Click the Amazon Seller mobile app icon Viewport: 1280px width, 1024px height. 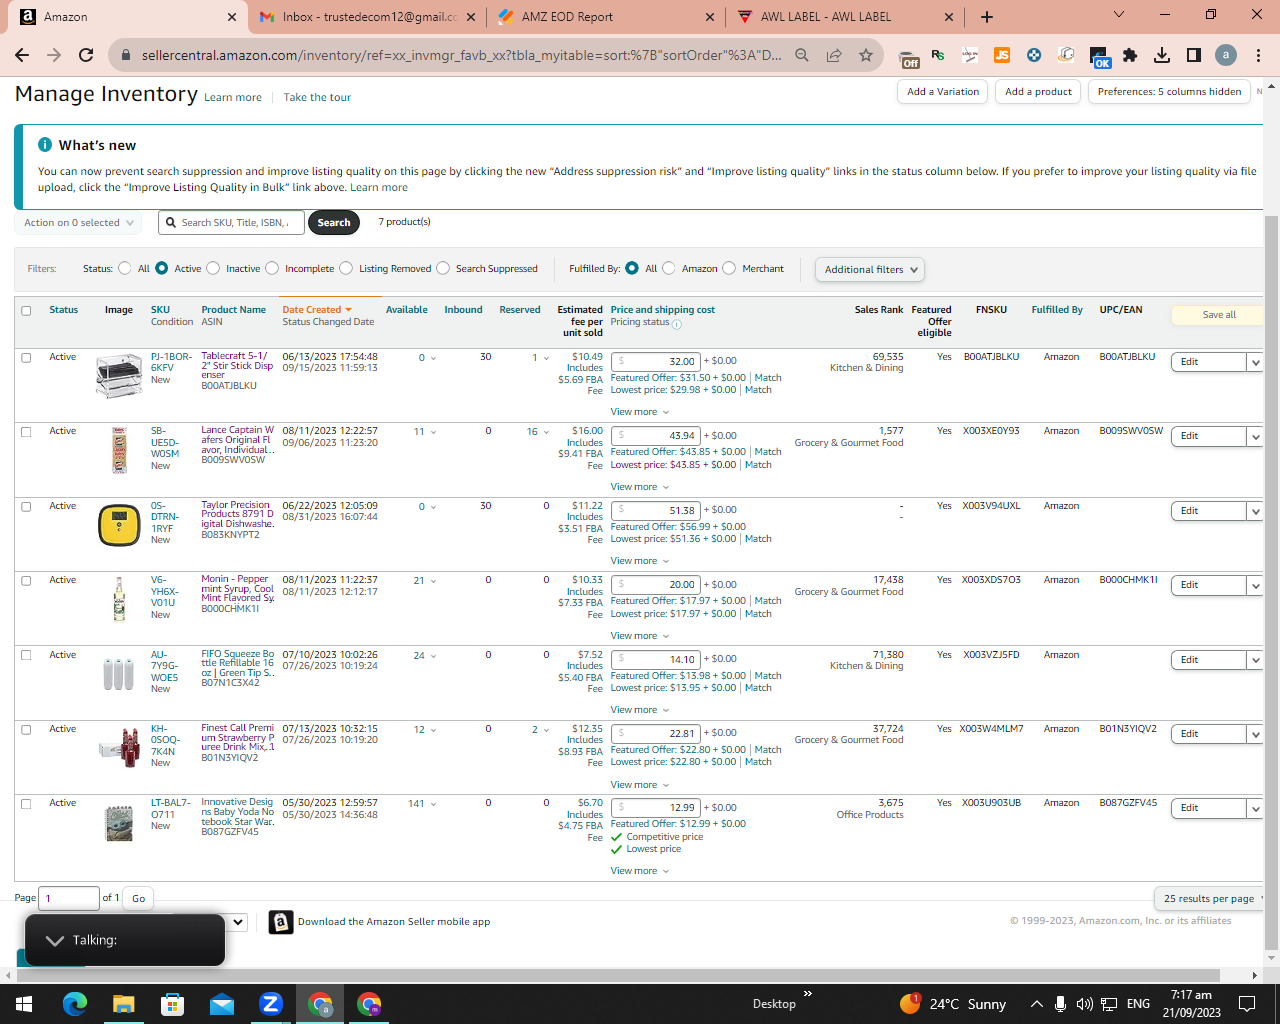(281, 922)
